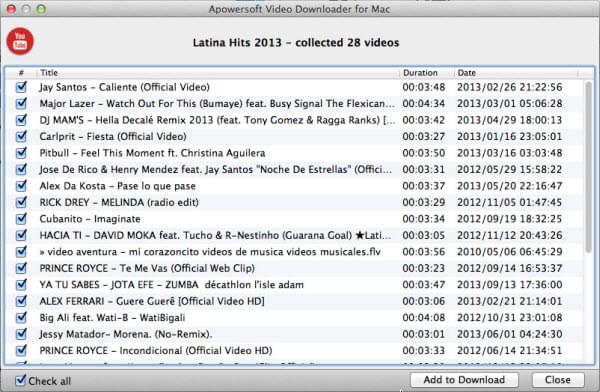Toggle checkbox for Jessy Matador - Morena

pos(21,334)
